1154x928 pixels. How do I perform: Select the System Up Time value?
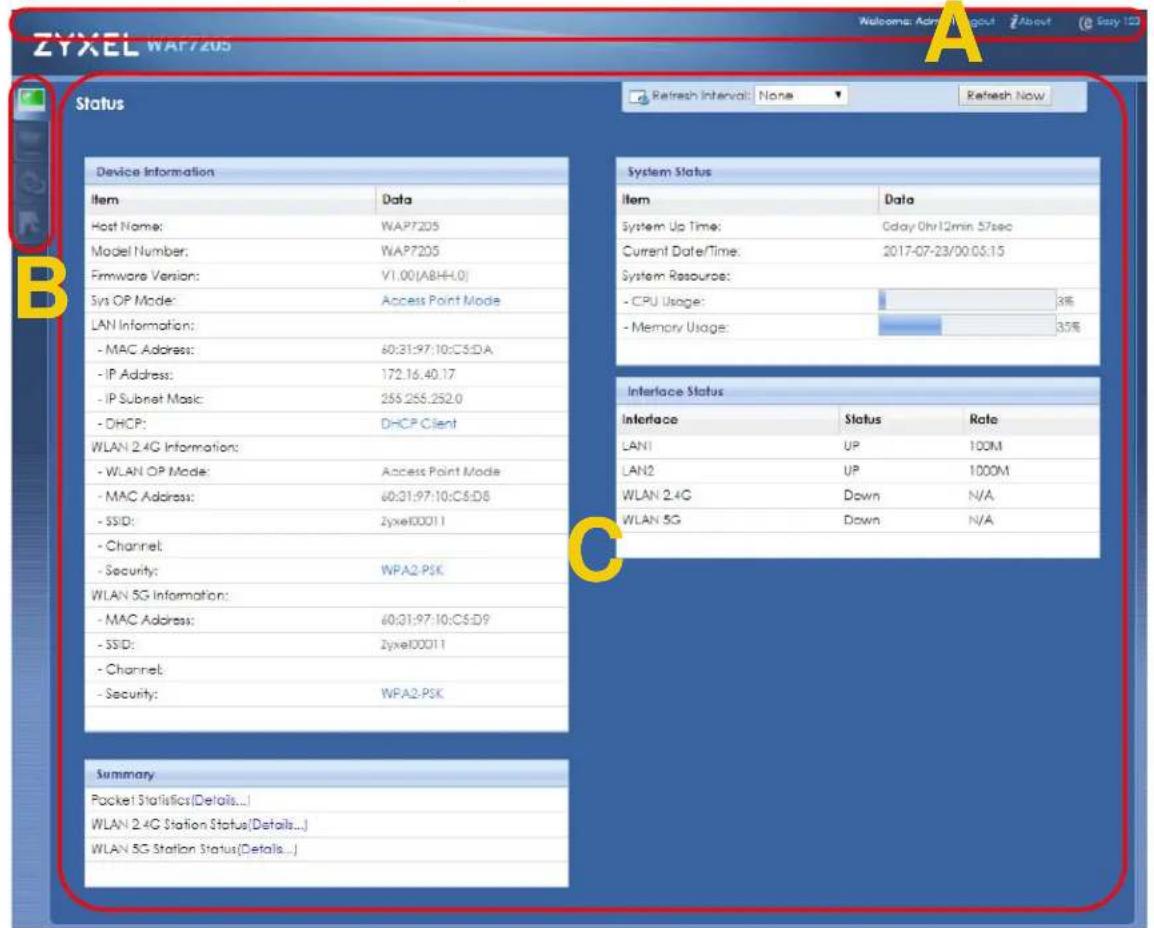pos(947,226)
